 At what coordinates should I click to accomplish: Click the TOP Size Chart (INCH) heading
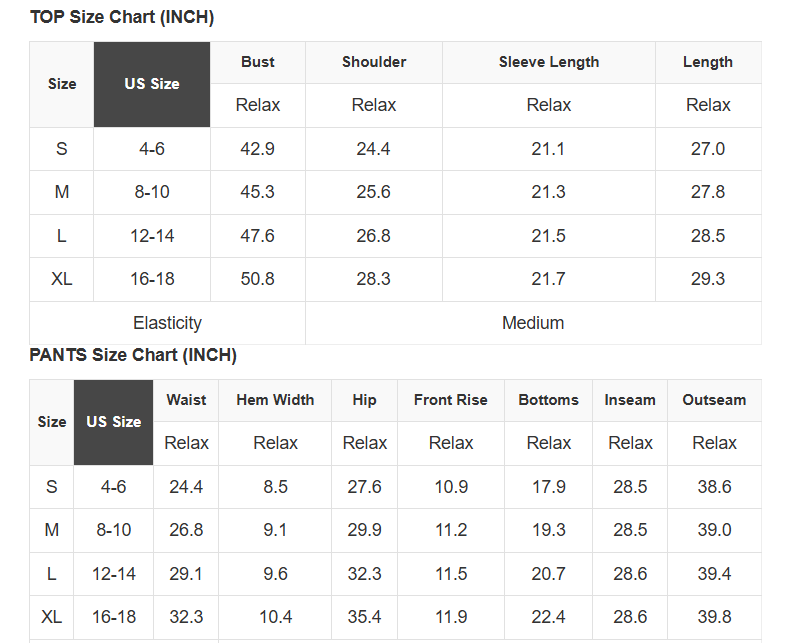[122, 17]
